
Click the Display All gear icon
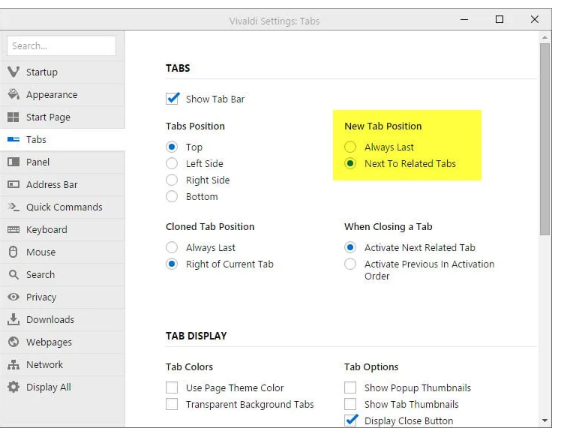click(14, 387)
